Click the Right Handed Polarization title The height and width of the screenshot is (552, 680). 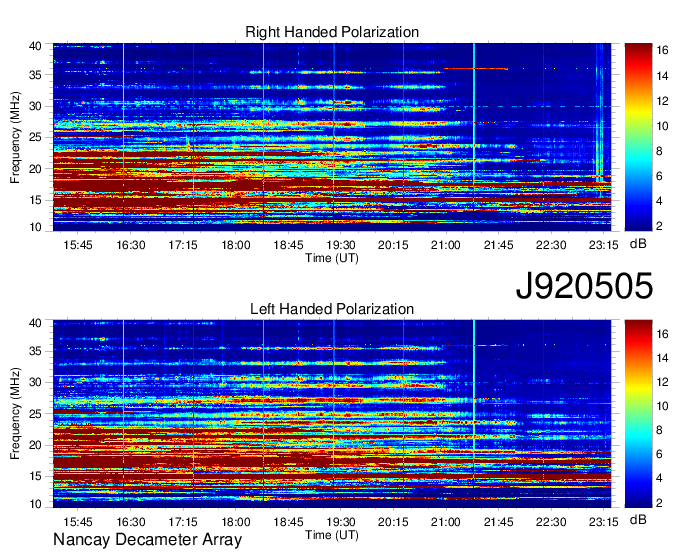tap(332, 32)
